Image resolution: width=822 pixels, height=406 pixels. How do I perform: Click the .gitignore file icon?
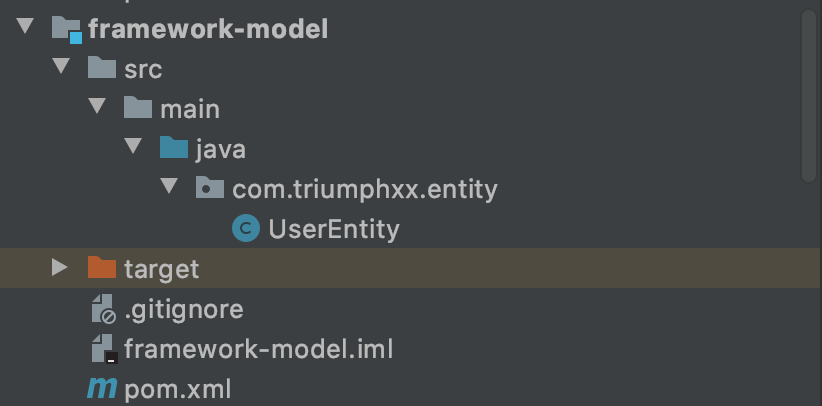(x=102, y=310)
